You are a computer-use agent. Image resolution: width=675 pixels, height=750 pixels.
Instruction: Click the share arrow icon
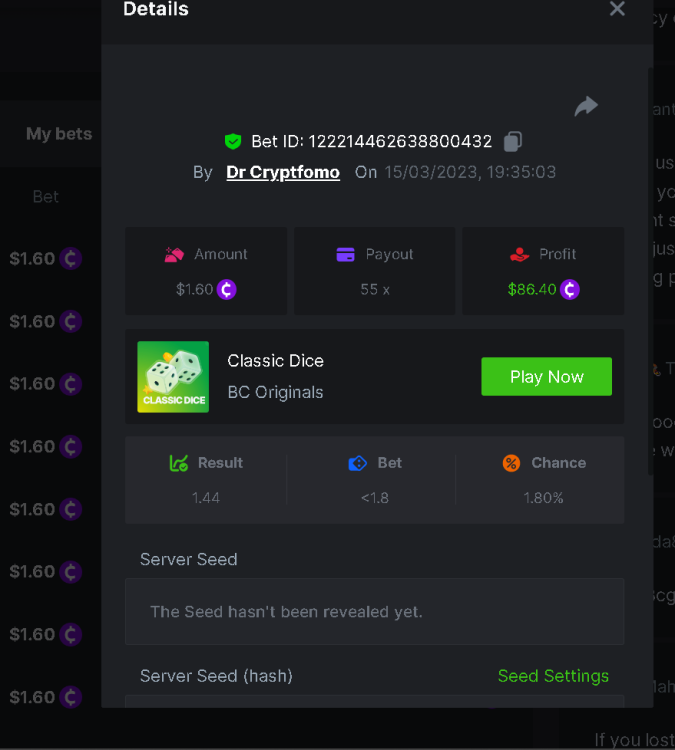tap(586, 106)
